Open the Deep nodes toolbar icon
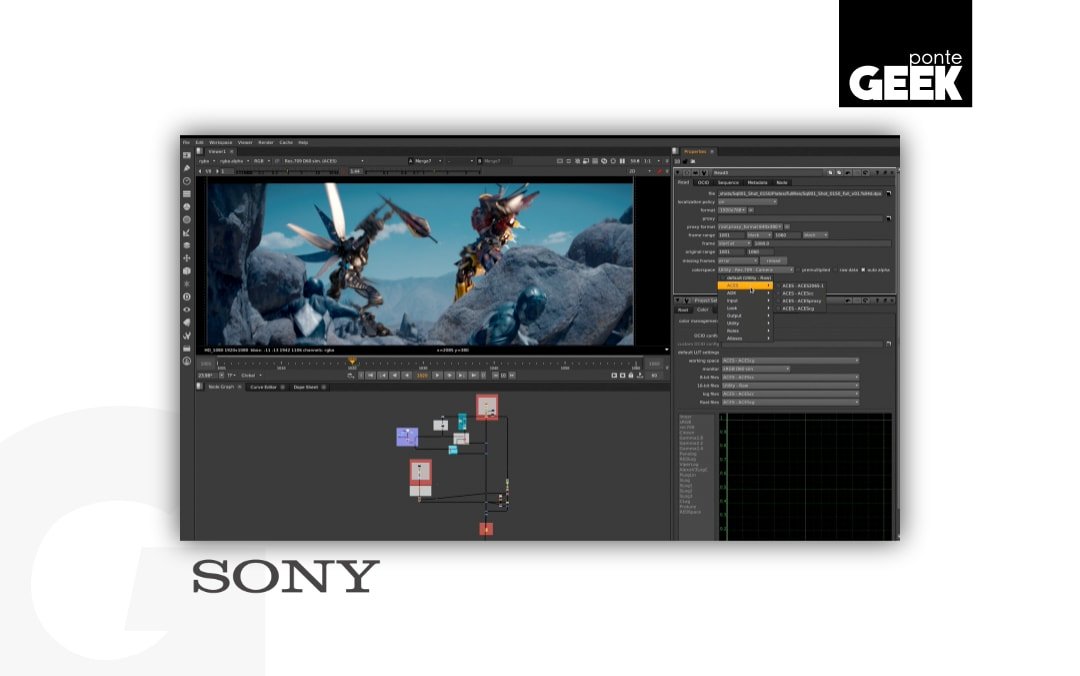1080x676 pixels. coord(187,297)
